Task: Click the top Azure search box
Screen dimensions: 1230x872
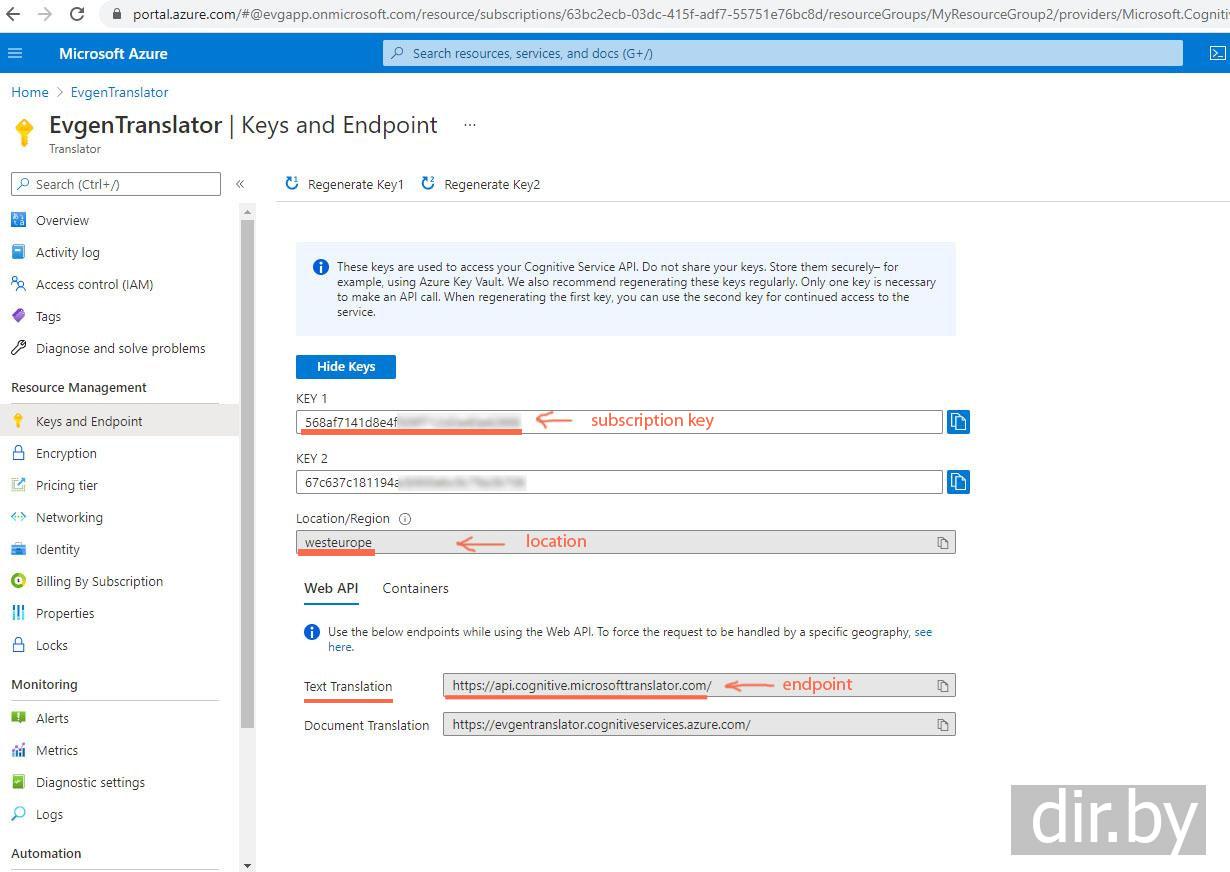Action: [x=782, y=54]
